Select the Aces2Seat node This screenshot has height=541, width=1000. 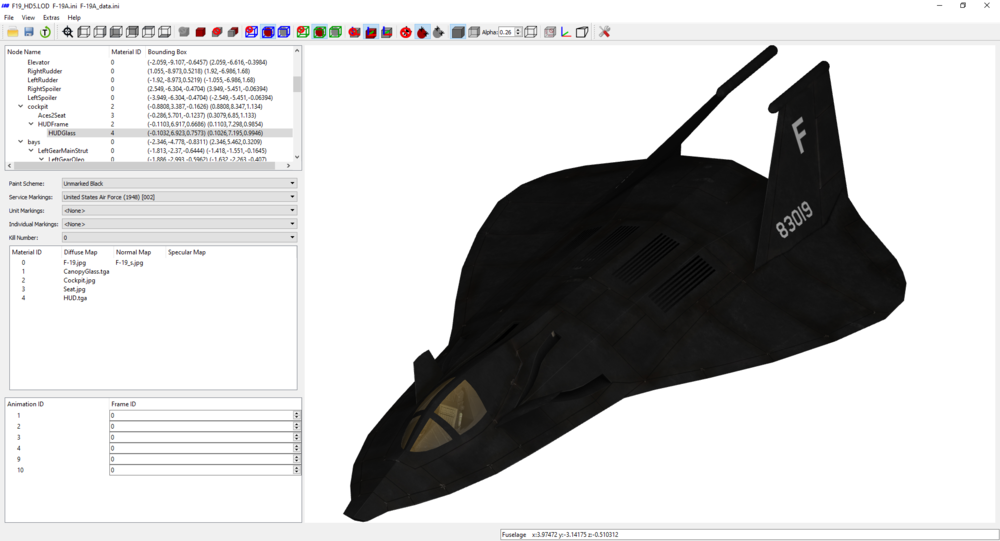(x=52, y=115)
